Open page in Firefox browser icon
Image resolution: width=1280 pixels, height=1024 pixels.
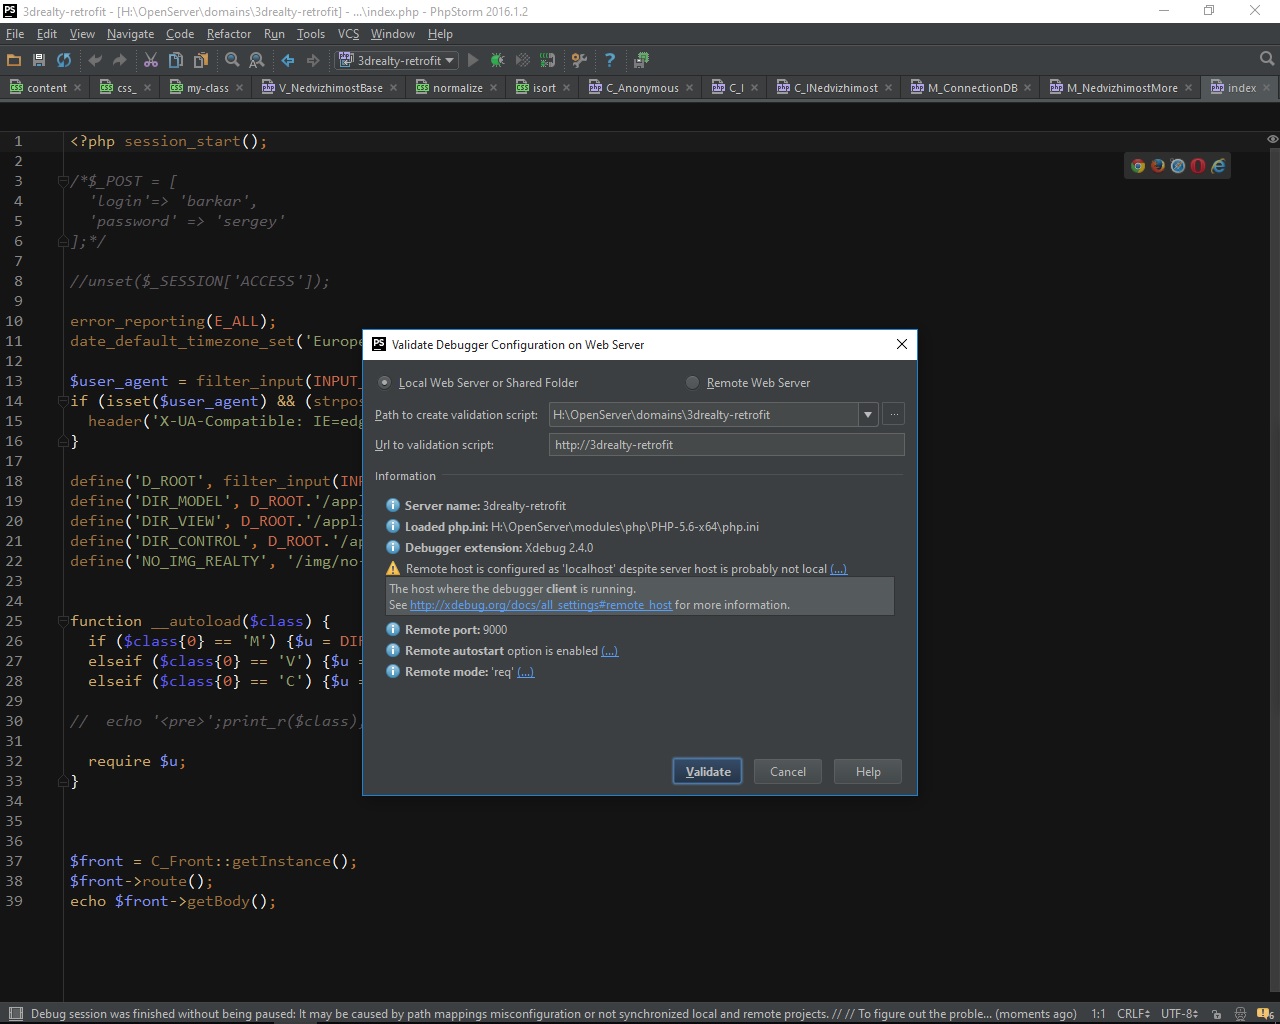[1157, 166]
